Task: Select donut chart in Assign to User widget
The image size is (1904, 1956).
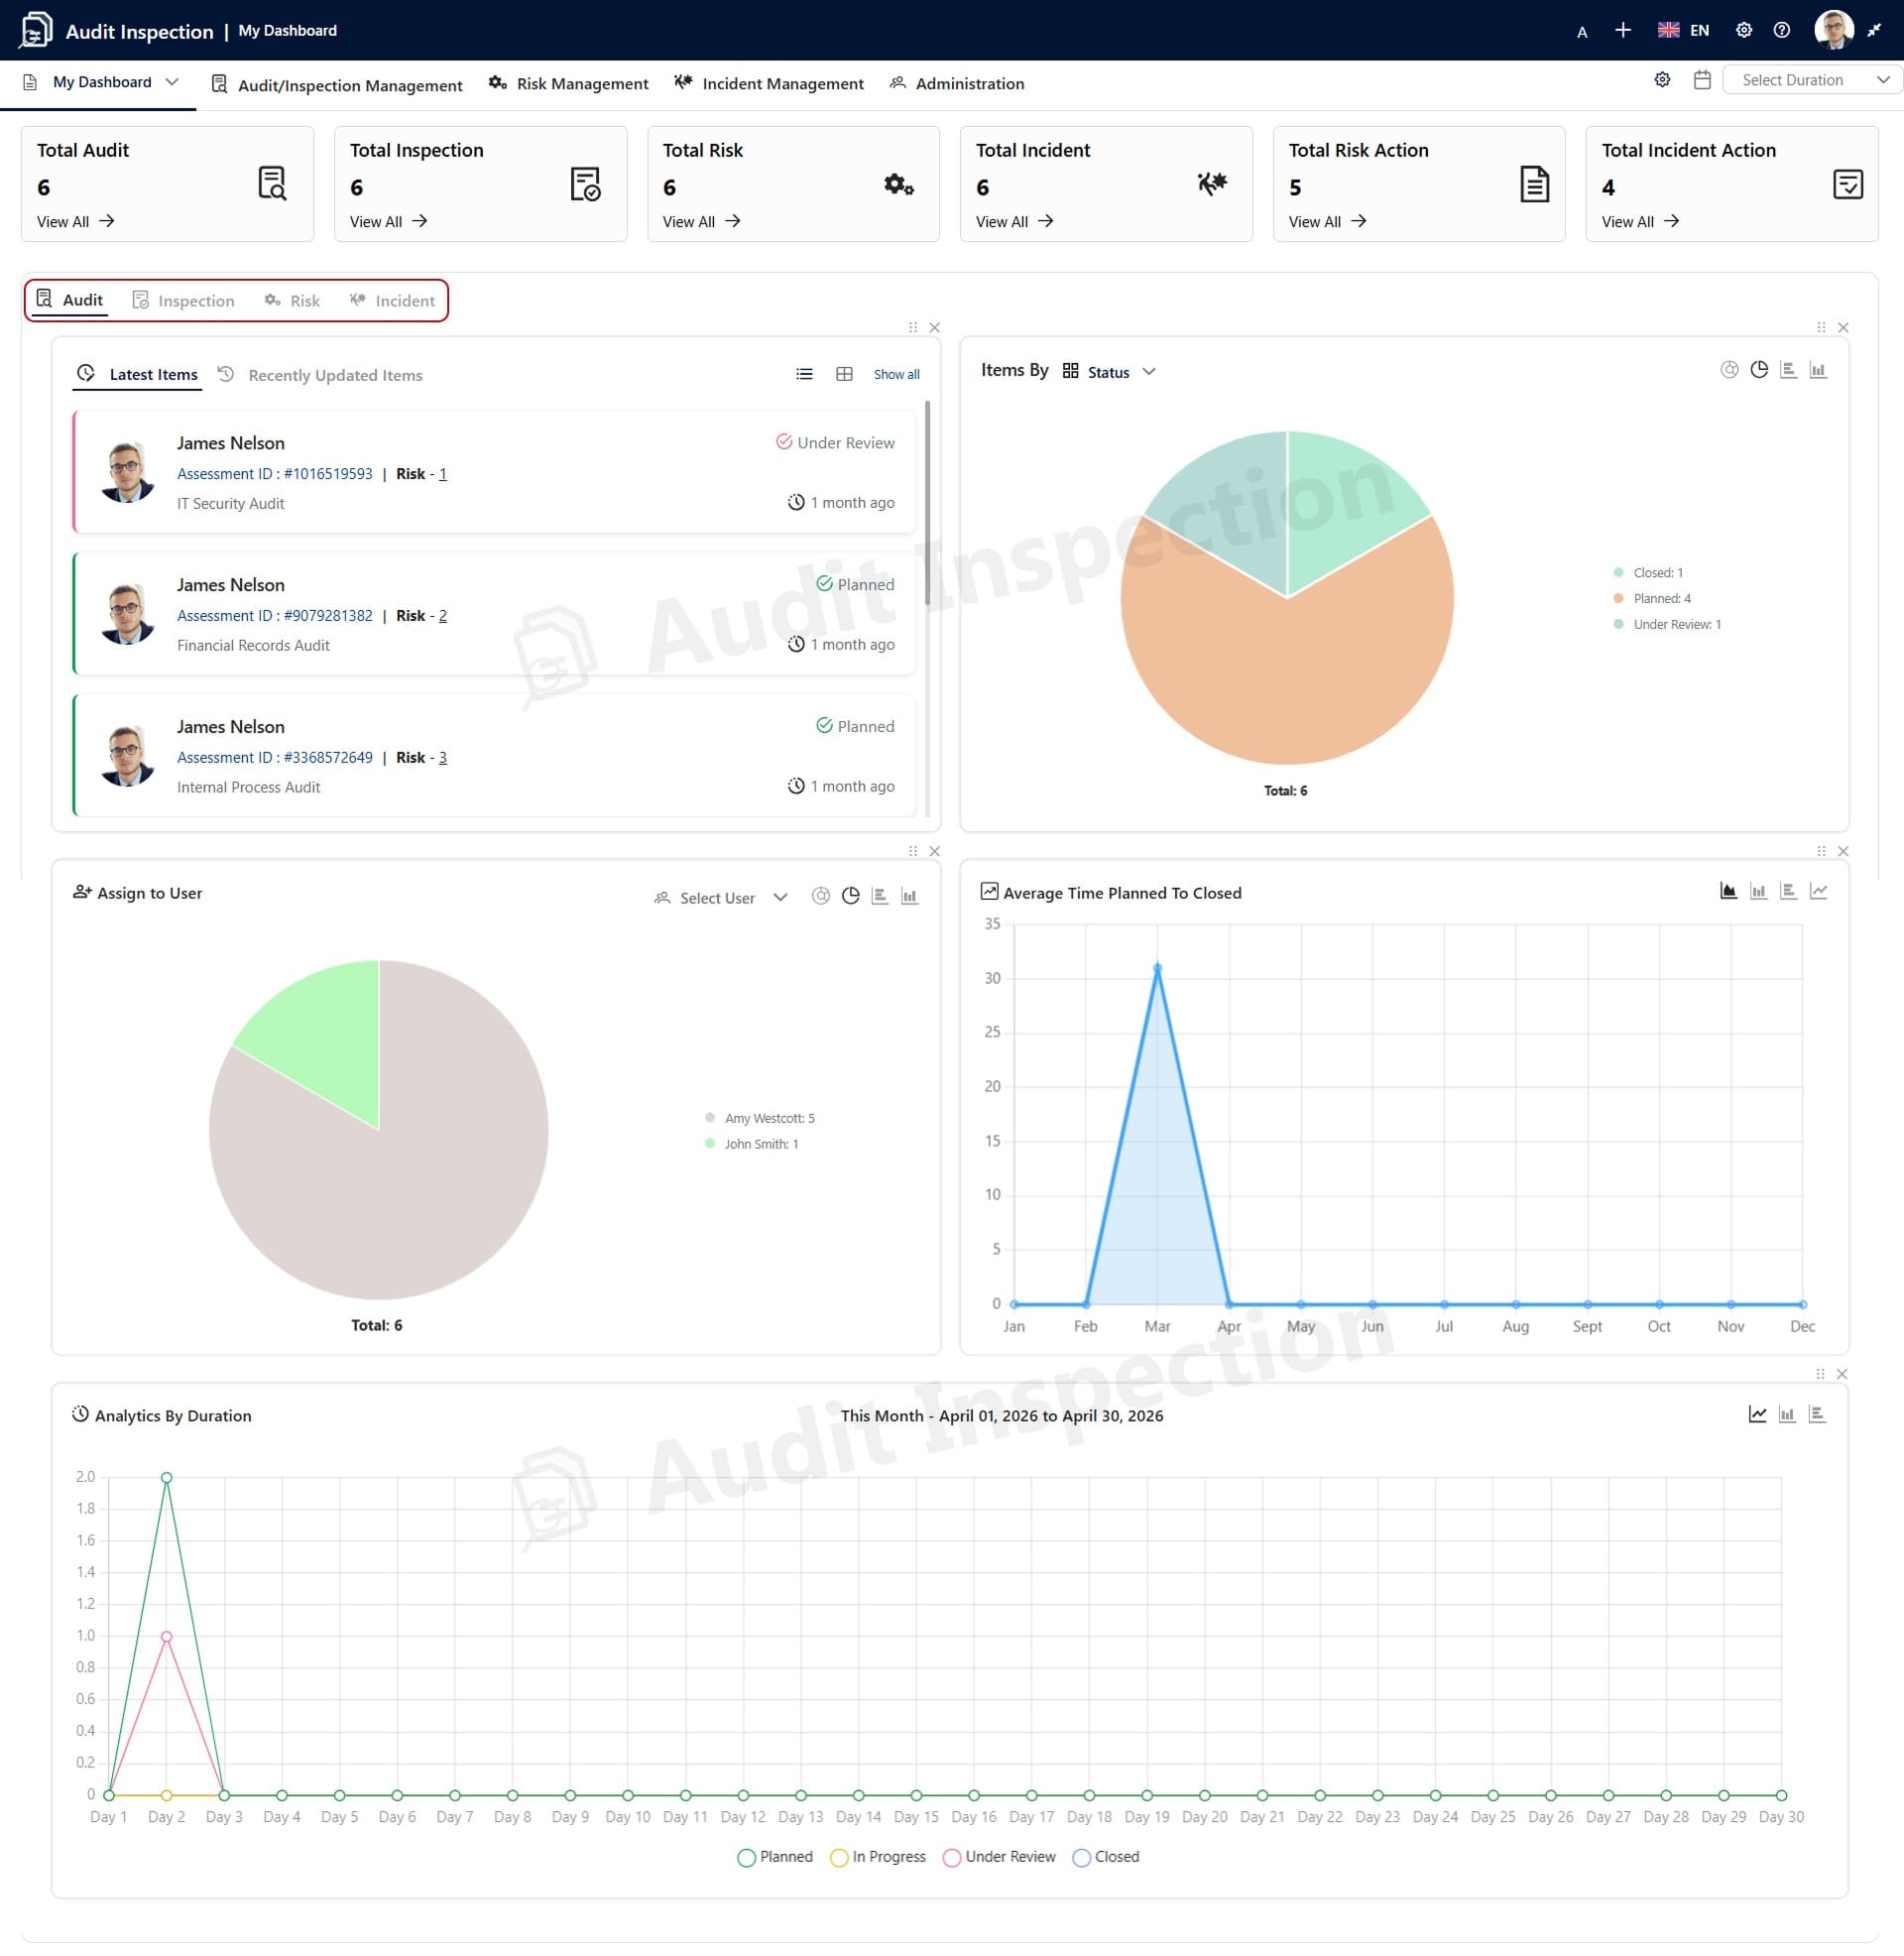Action: [821, 896]
